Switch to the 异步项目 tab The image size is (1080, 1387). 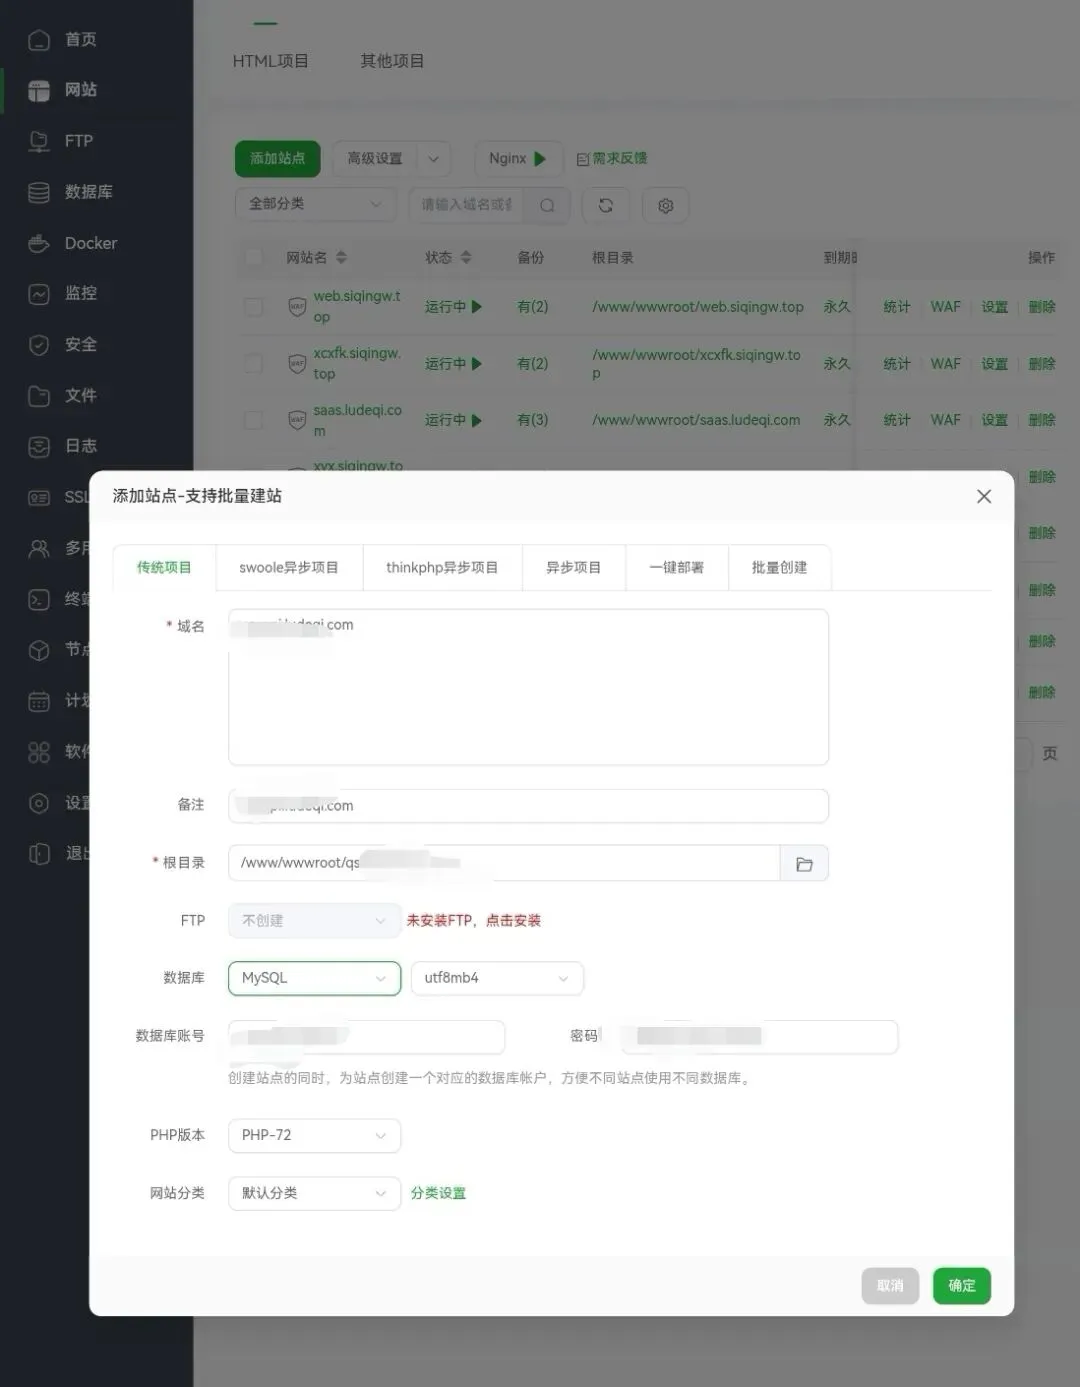pos(574,567)
